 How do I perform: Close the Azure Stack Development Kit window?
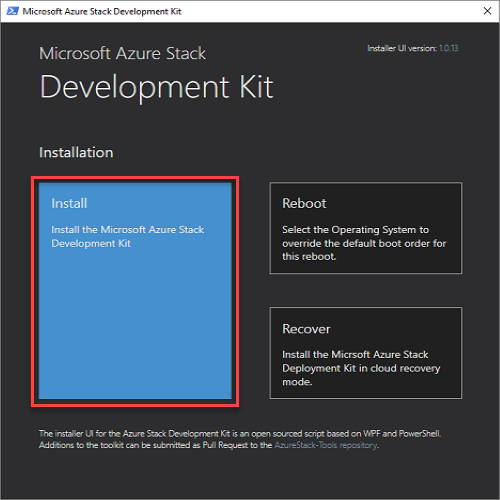(x=487, y=11)
